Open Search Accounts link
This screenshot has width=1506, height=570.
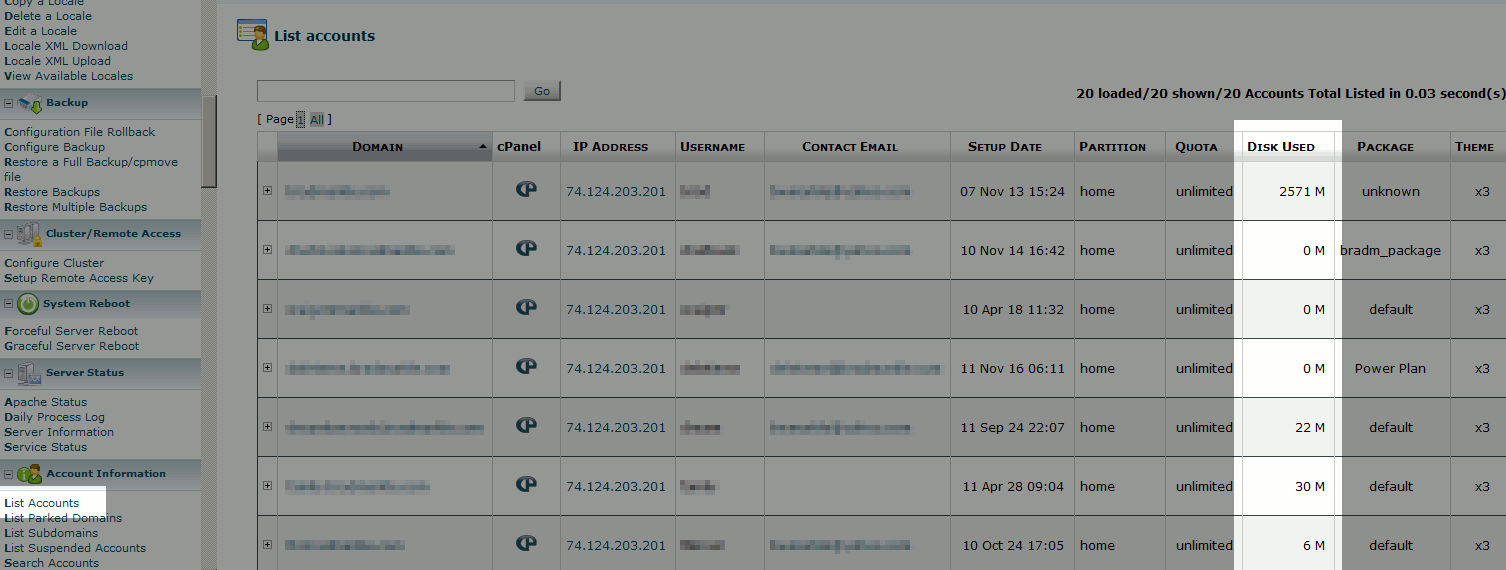52,563
